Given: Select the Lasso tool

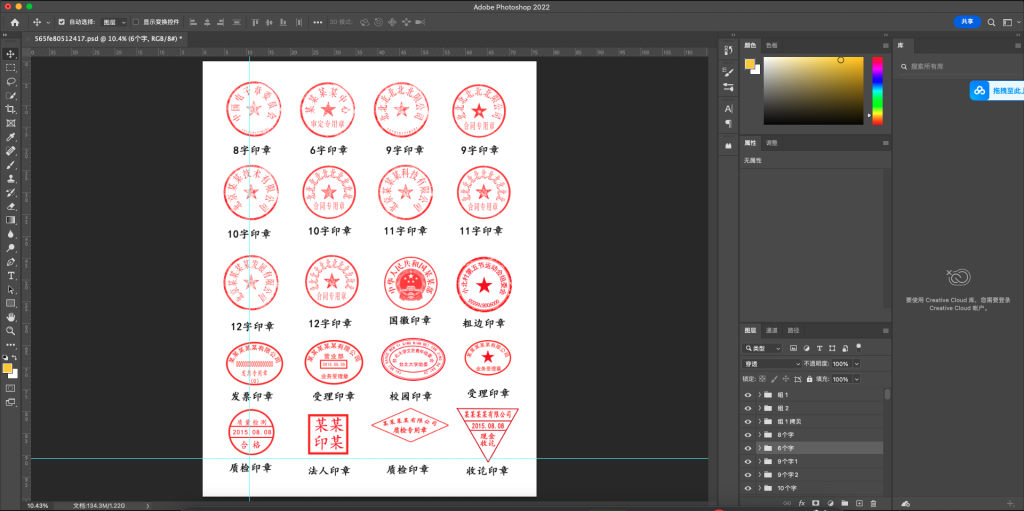Looking at the screenshot, I should (10, 82).
